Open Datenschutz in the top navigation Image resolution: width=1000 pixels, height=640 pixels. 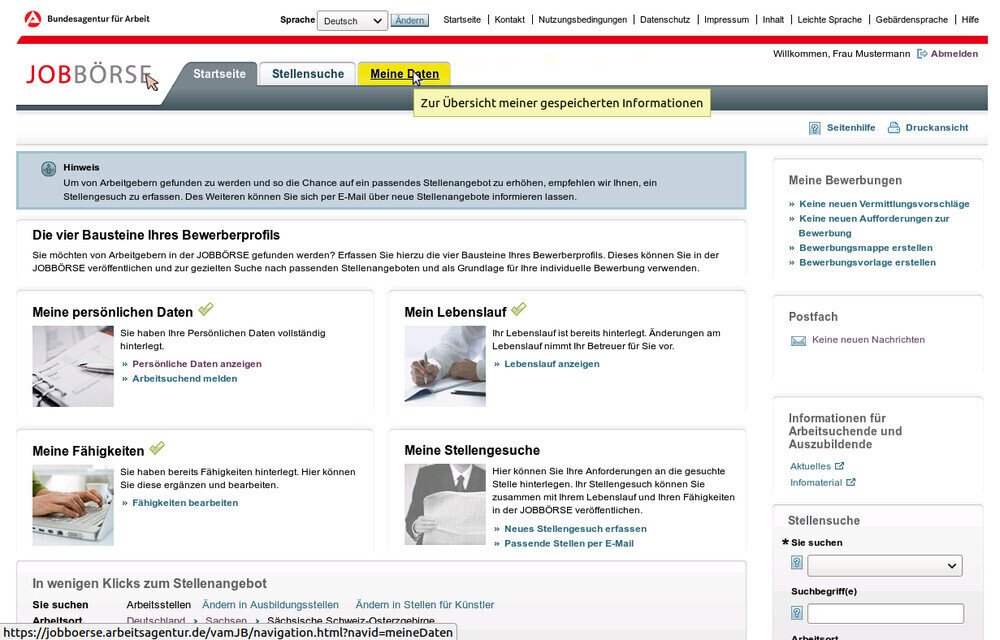(665, 20)
